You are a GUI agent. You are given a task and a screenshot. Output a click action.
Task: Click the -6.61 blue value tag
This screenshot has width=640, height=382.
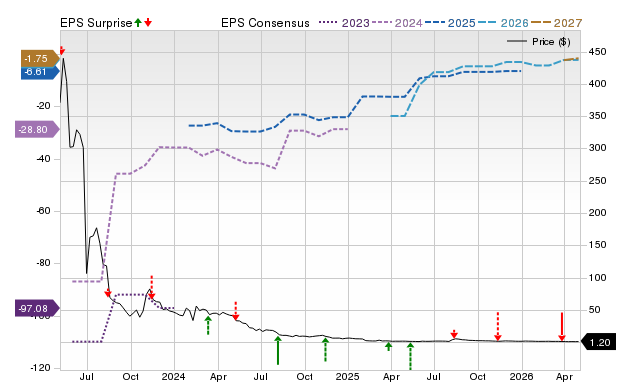tap(40, 72)
